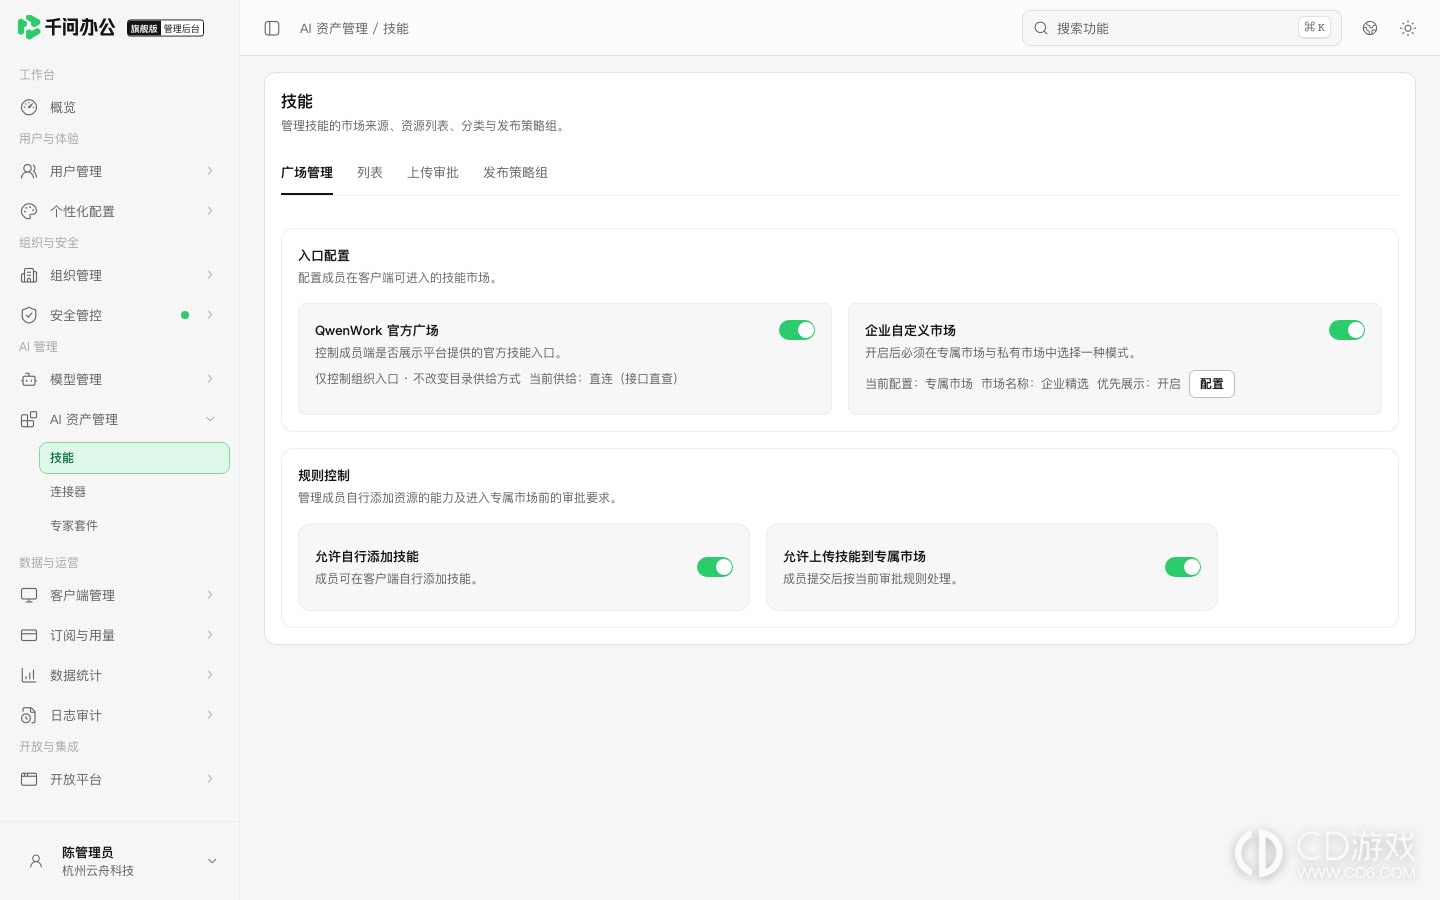Click the 数据统计 bar chart icon
Screen dimensions: 1440x900
pos(29,675)
